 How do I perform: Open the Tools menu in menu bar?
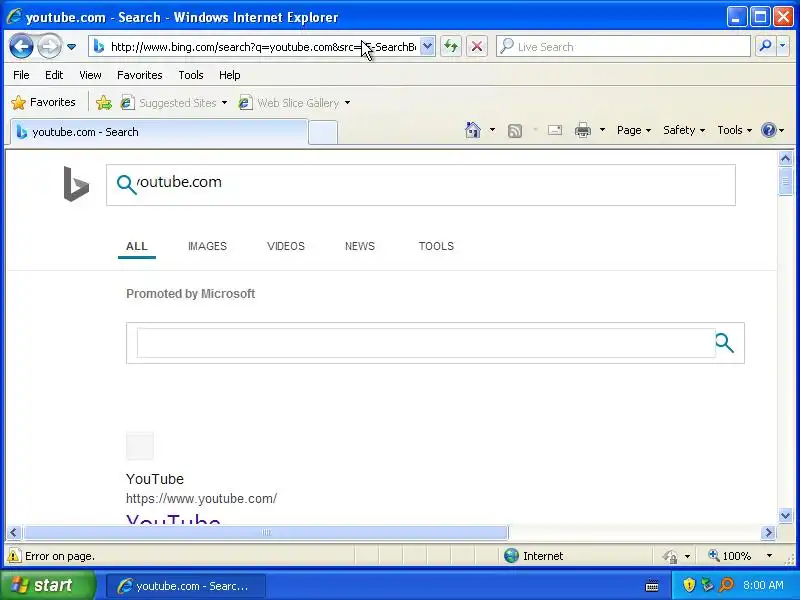point(191,75)
